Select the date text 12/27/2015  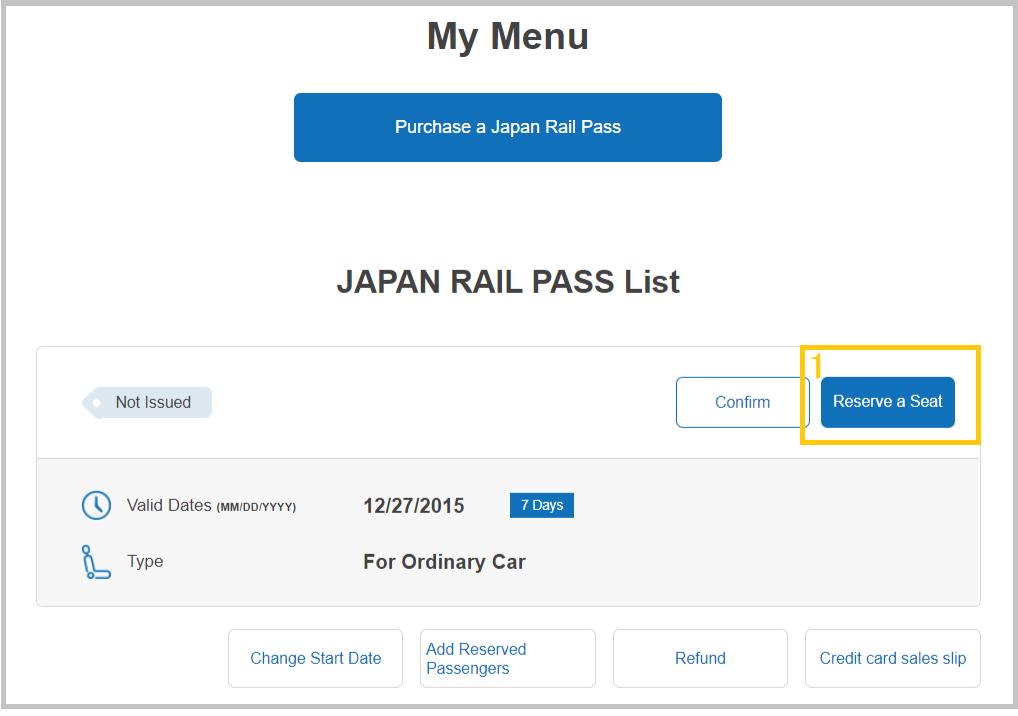414,506
